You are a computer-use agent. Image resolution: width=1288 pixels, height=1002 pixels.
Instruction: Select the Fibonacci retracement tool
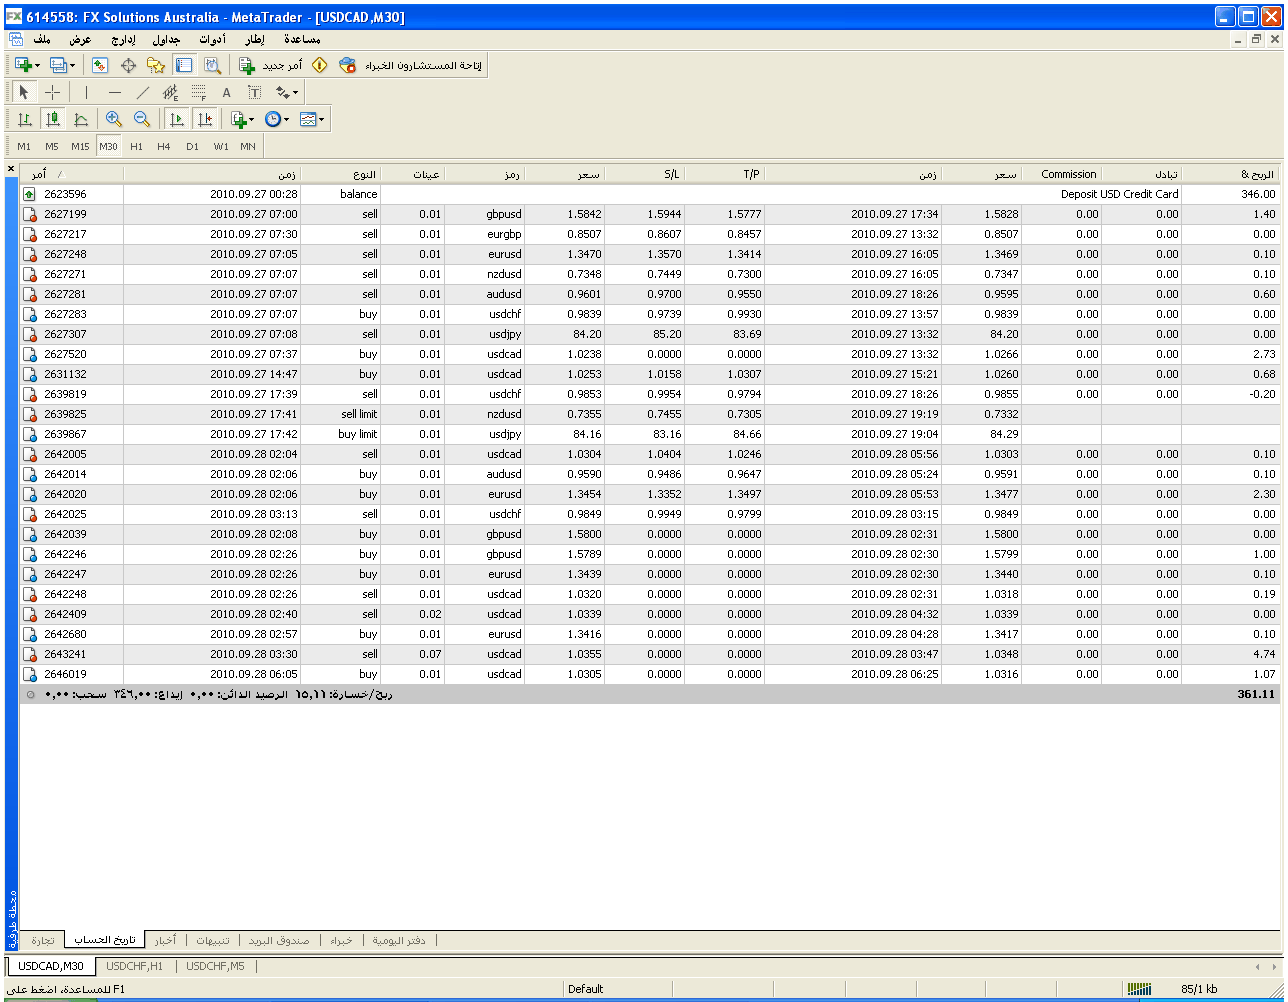pos(198,92)
